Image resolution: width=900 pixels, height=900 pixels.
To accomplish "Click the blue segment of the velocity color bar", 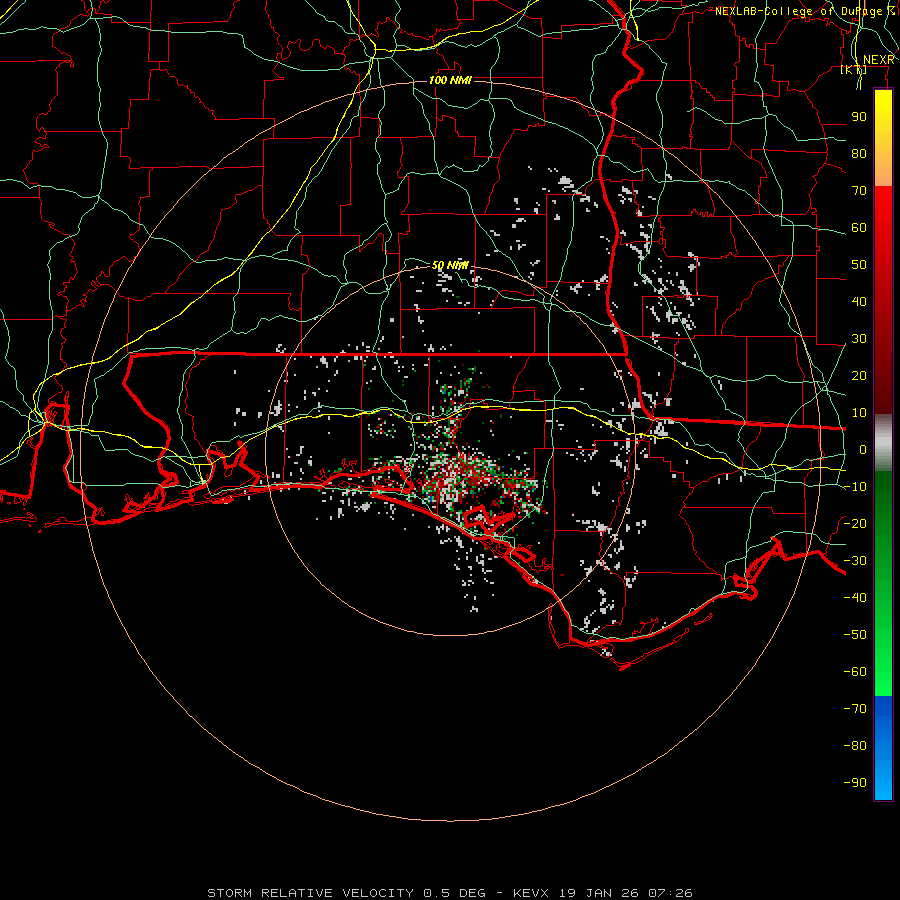I will (883, 748).
